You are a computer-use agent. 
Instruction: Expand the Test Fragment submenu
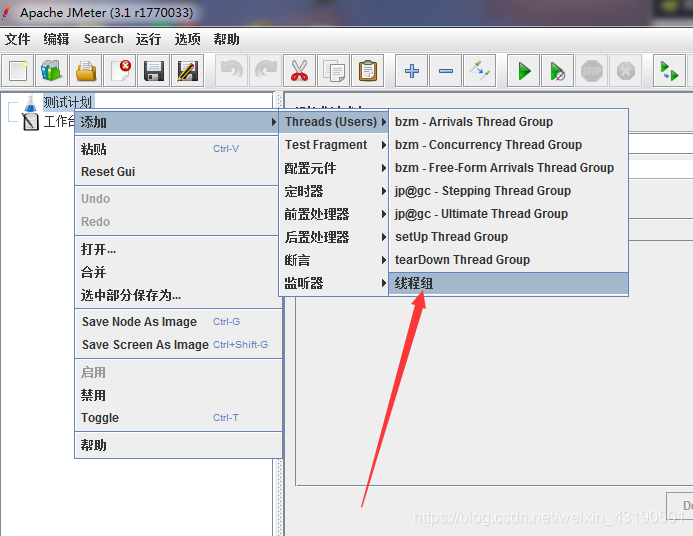point(334,145)
